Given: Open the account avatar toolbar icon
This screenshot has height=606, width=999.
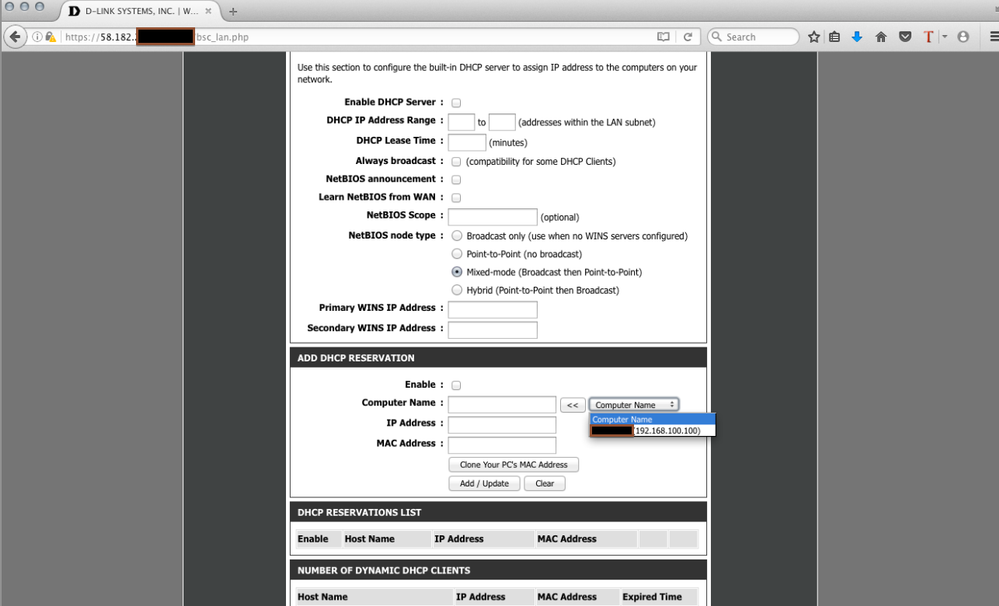Looking at the screenshot, I should coord(963,37).
